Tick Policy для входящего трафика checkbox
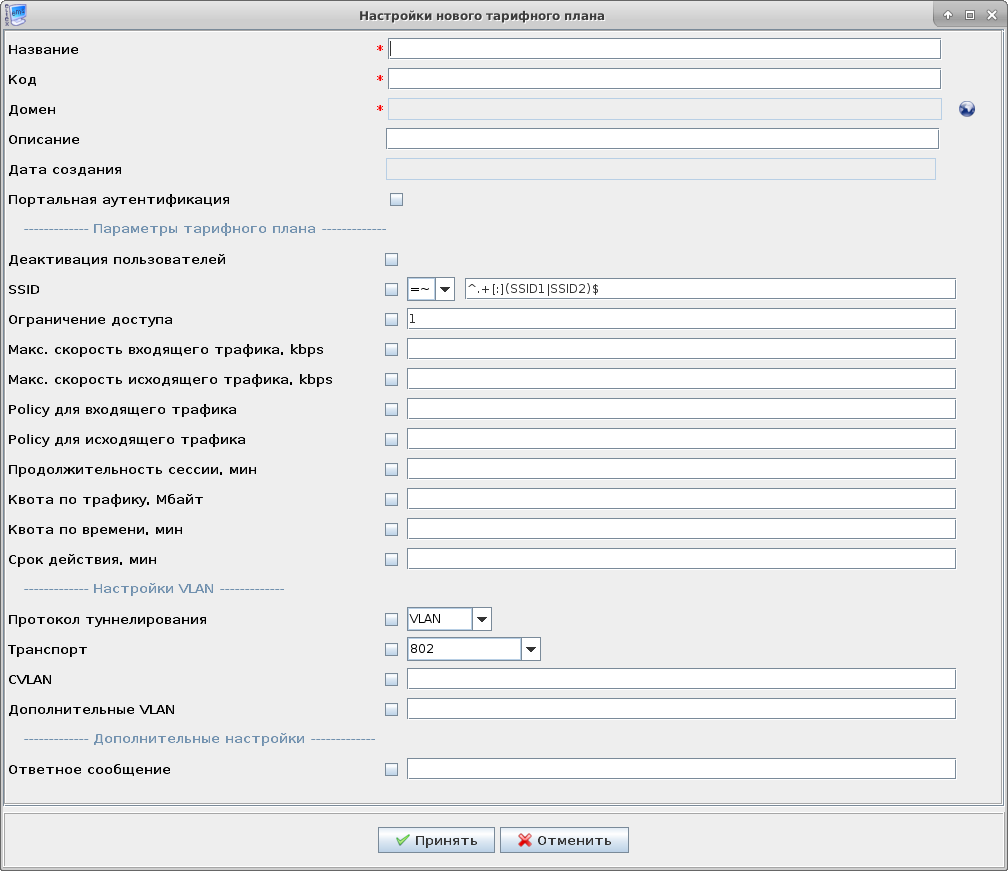This screenshot has width=1008, height=871. (x=392, y=409)
